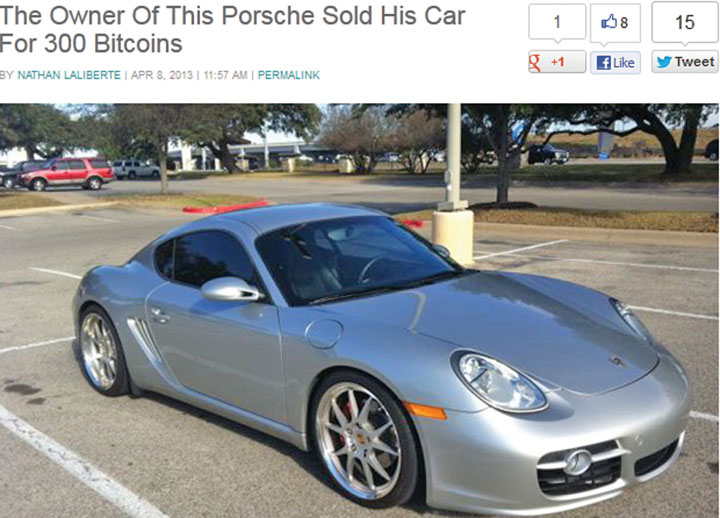
Task: Open the Permalink link
Action: click(x=289, y=75)
